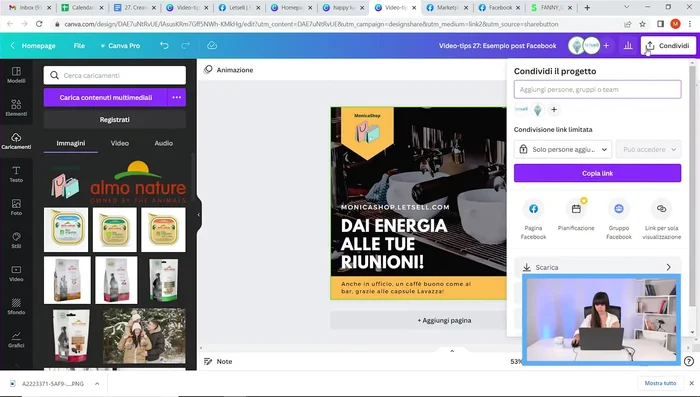This screenshot has width=700, height=397.
Task: Open the help question mark icon
Action: click(689, 361)
